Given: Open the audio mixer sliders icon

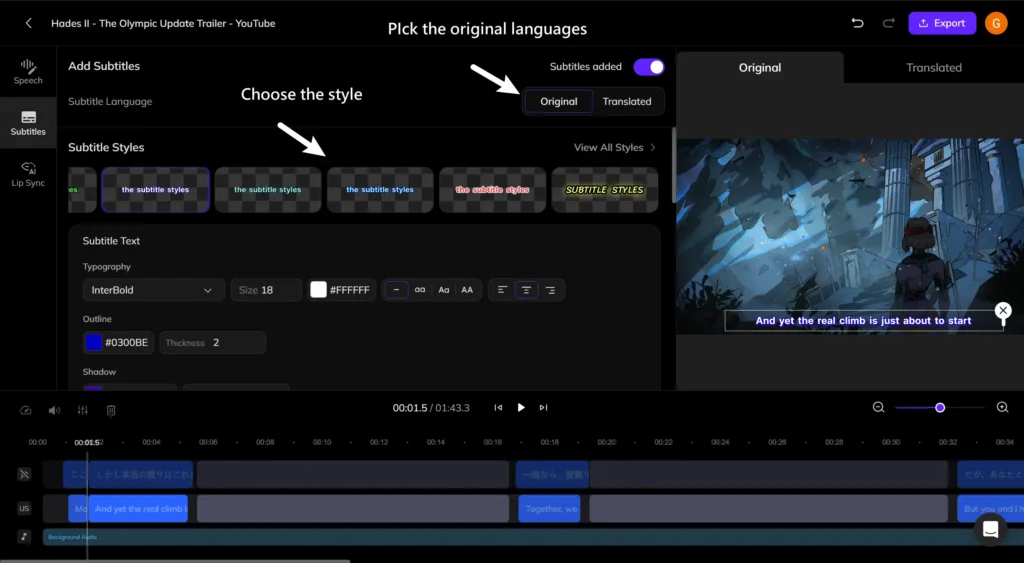Looking at the screenshot, I should pos(82,410).
